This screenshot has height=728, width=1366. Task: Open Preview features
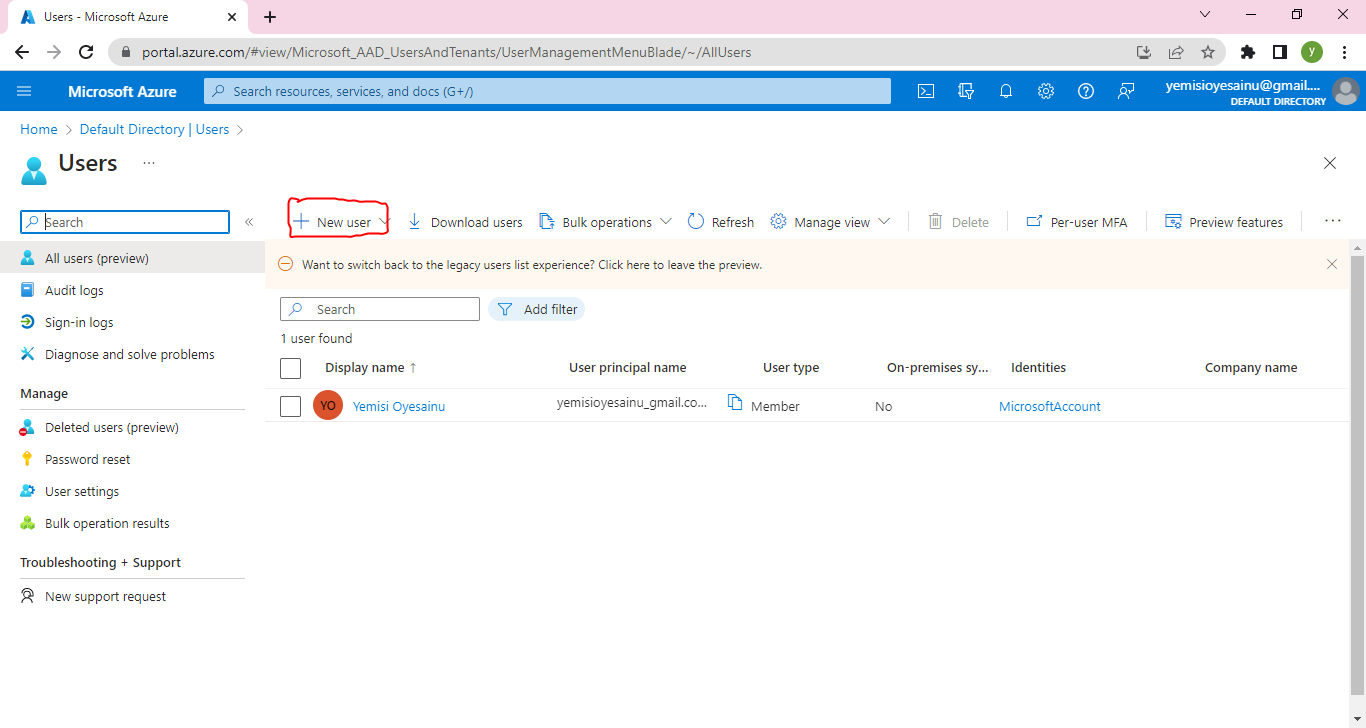coord(1224,222)
